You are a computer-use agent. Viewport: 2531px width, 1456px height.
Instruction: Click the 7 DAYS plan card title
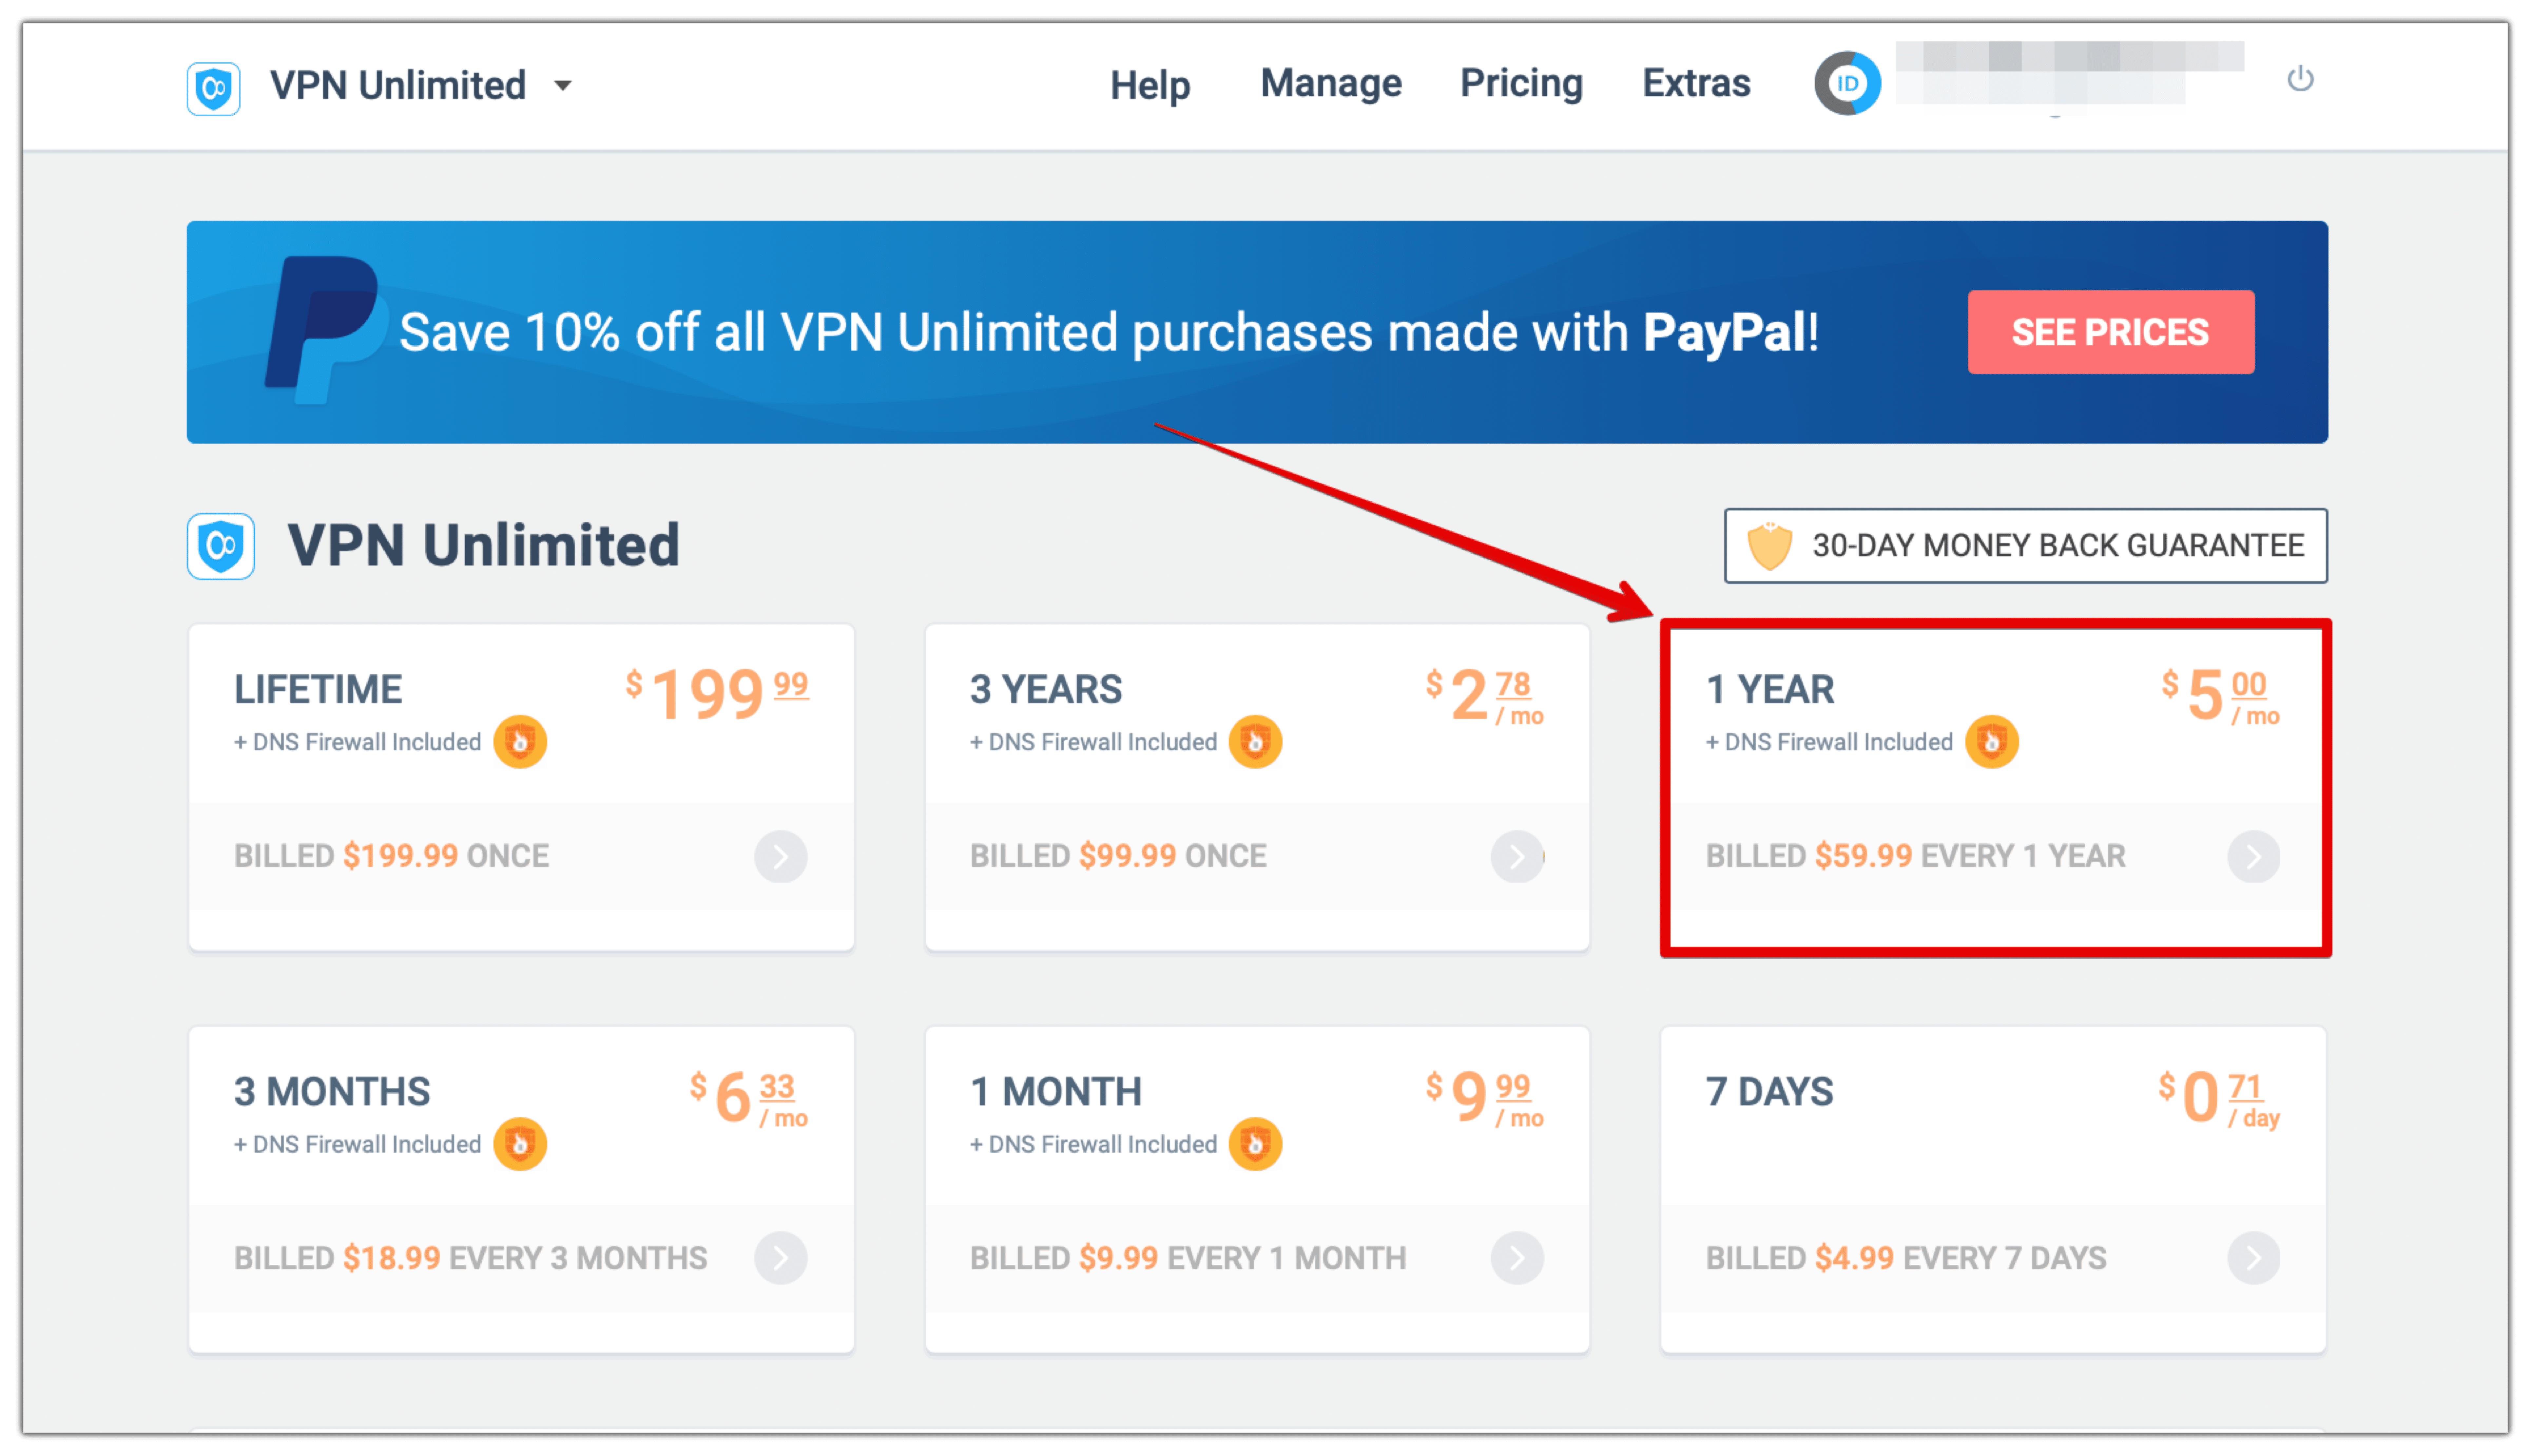click(x=1769, y=1091)
